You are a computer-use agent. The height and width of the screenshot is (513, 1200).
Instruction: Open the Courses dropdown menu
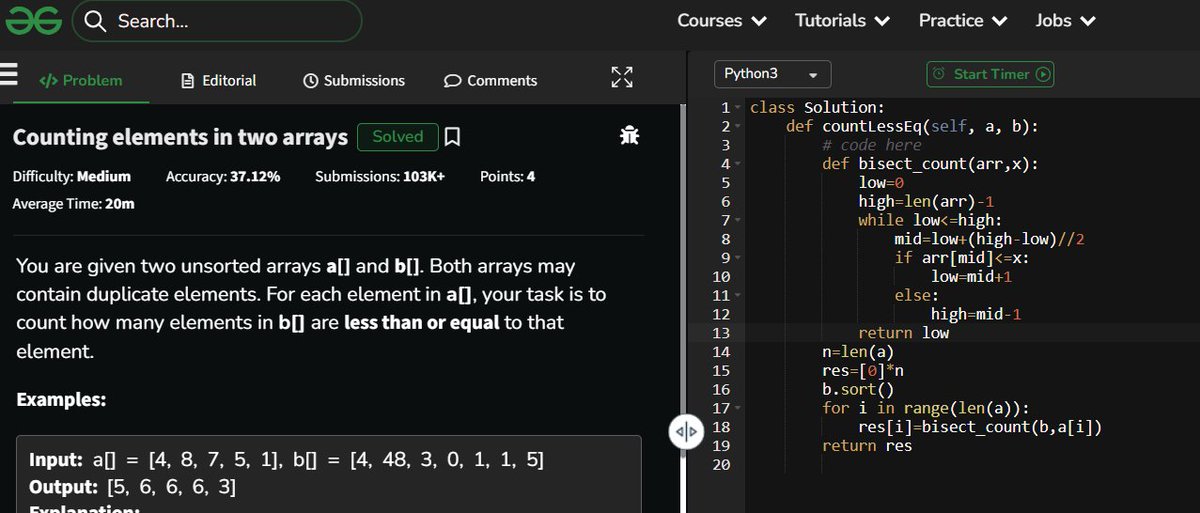point(721,20)
